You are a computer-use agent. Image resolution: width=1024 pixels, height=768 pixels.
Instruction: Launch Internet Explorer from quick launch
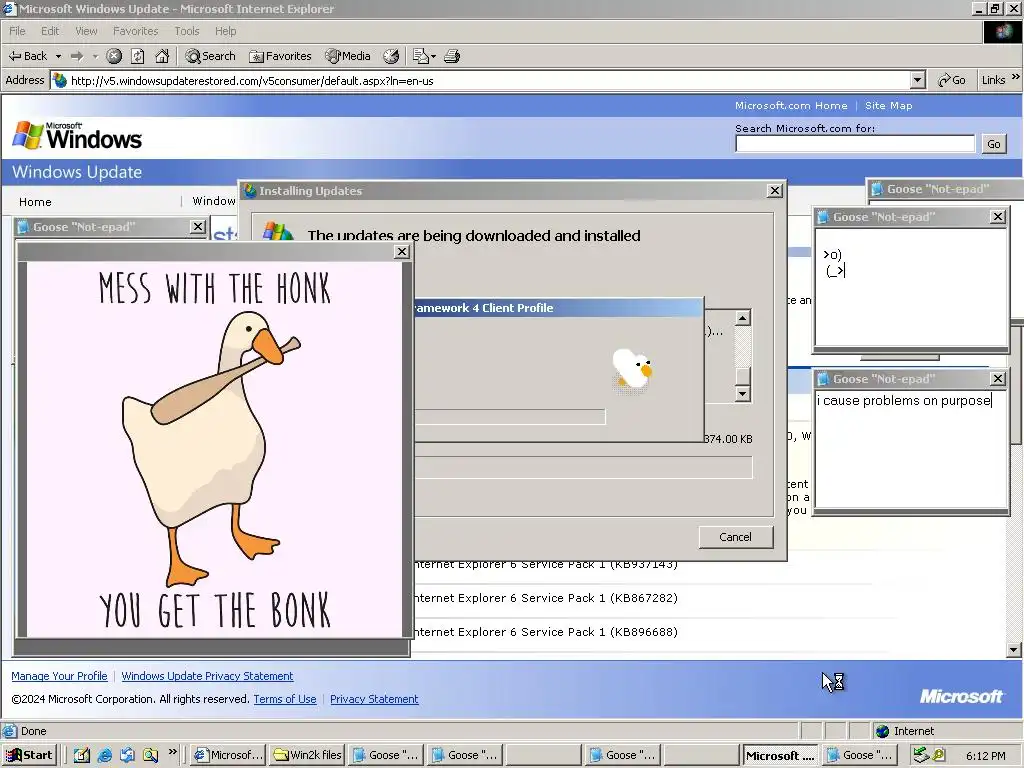104,756
